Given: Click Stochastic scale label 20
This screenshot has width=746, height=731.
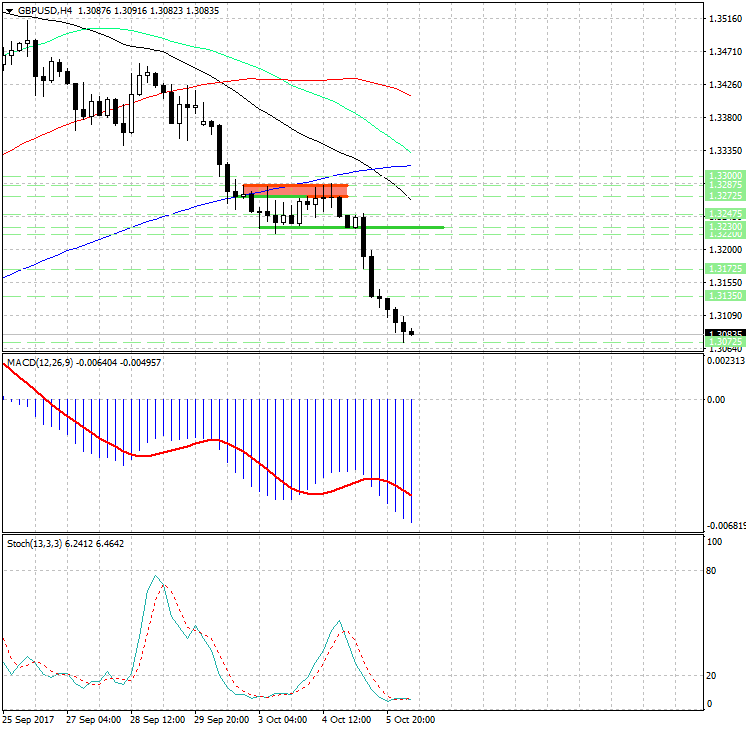Looking at the screenshot, I should 711,675.
